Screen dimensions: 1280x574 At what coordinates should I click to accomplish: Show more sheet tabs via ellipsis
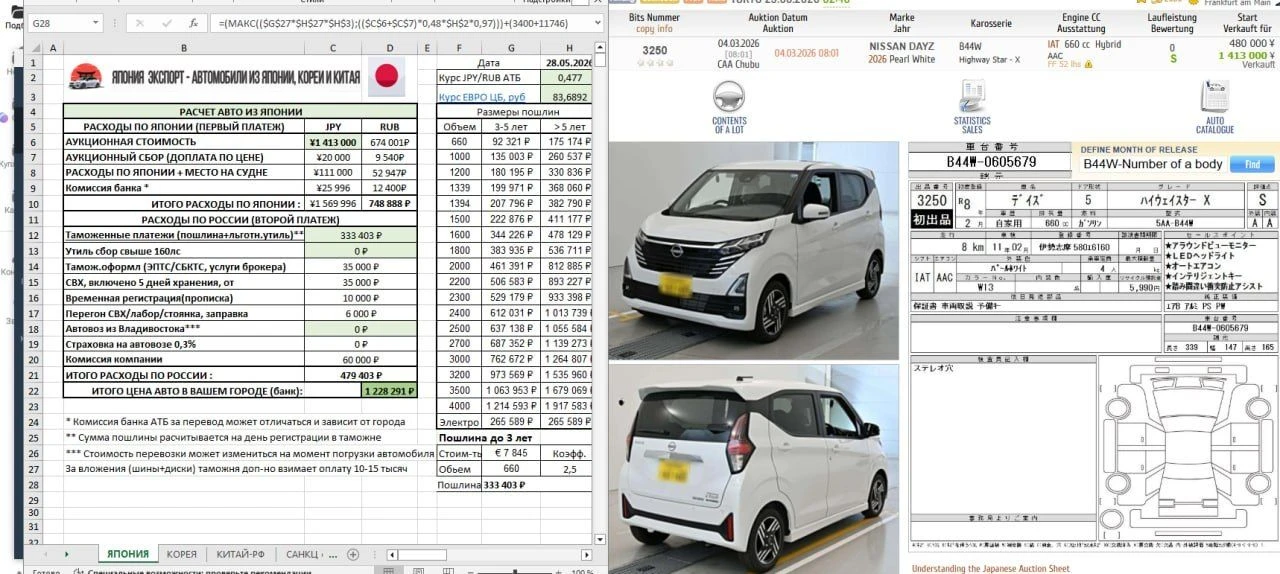tap(334, 554)
